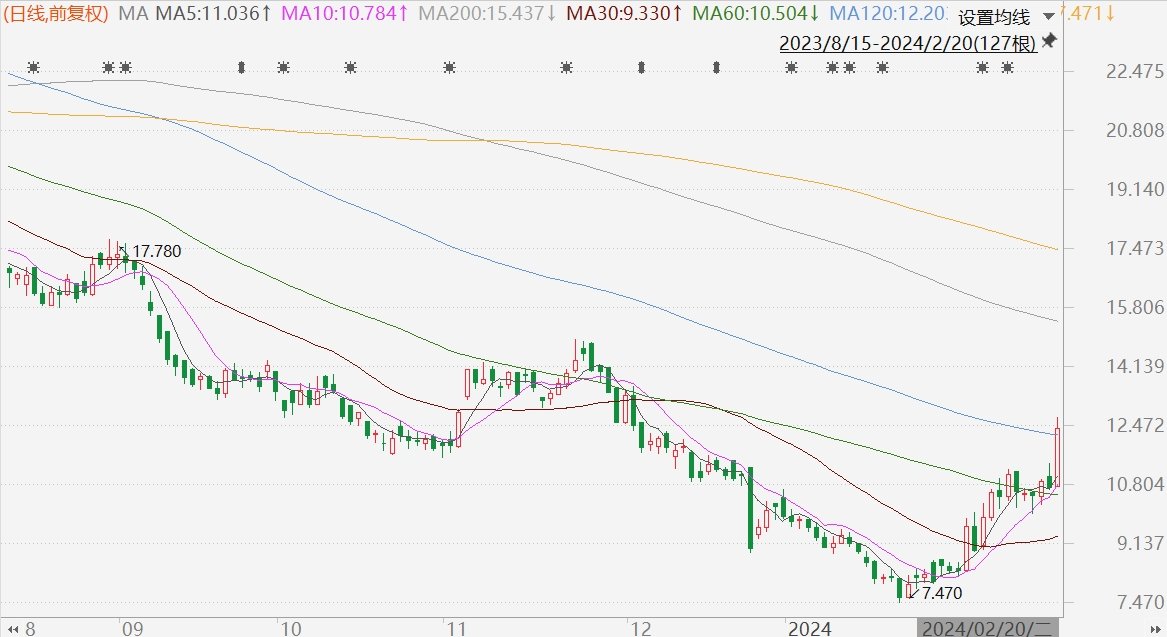Open the 2023/8/15-2024/2/20(127根) date range link
The width and height of the screenshot is (1167, 637).
coord(907,42)
